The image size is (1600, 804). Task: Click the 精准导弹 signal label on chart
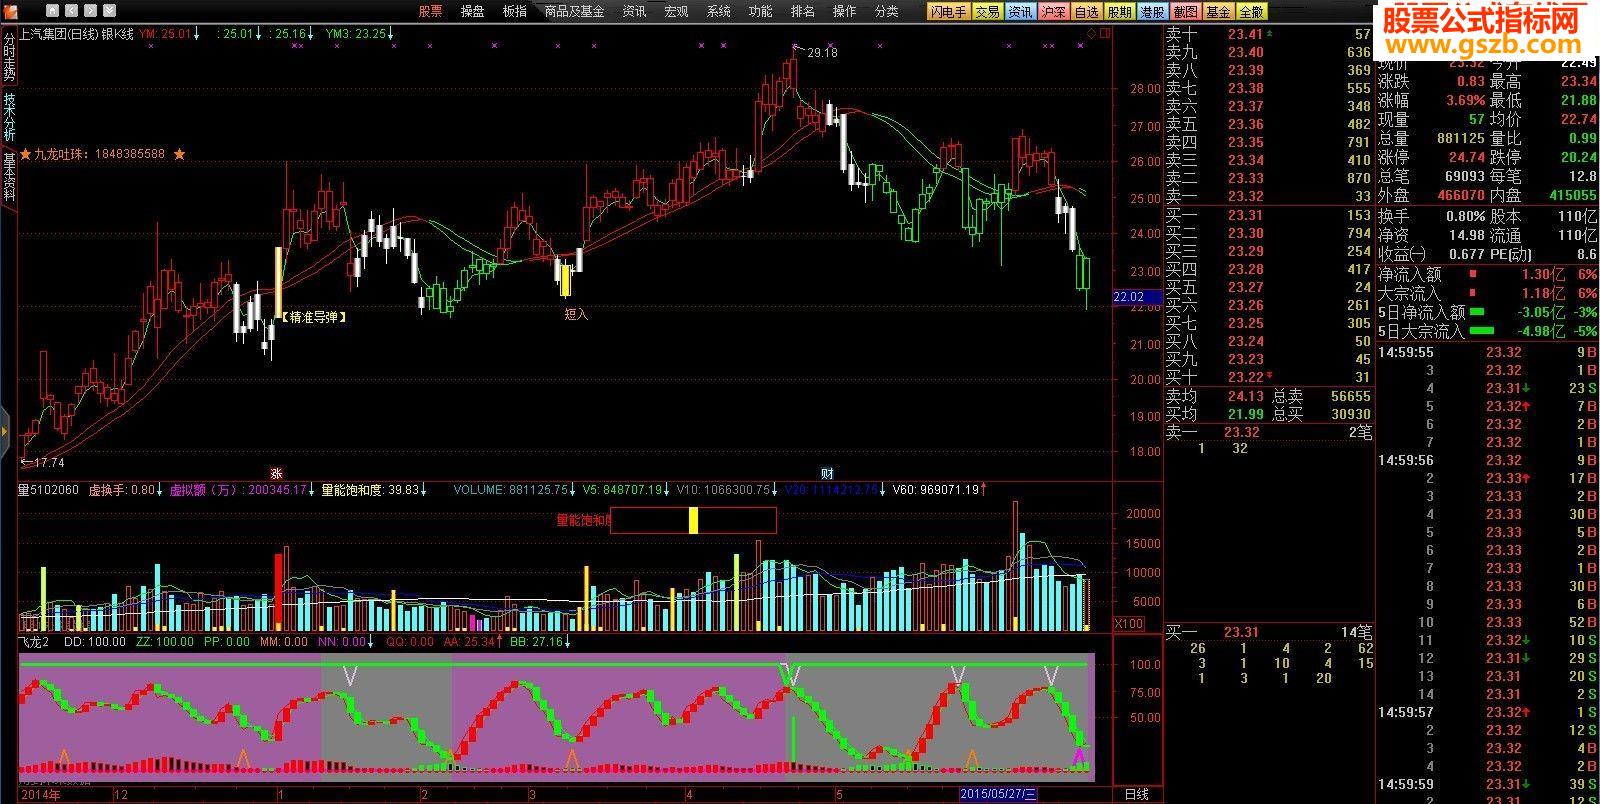click(x=315, y=317)
